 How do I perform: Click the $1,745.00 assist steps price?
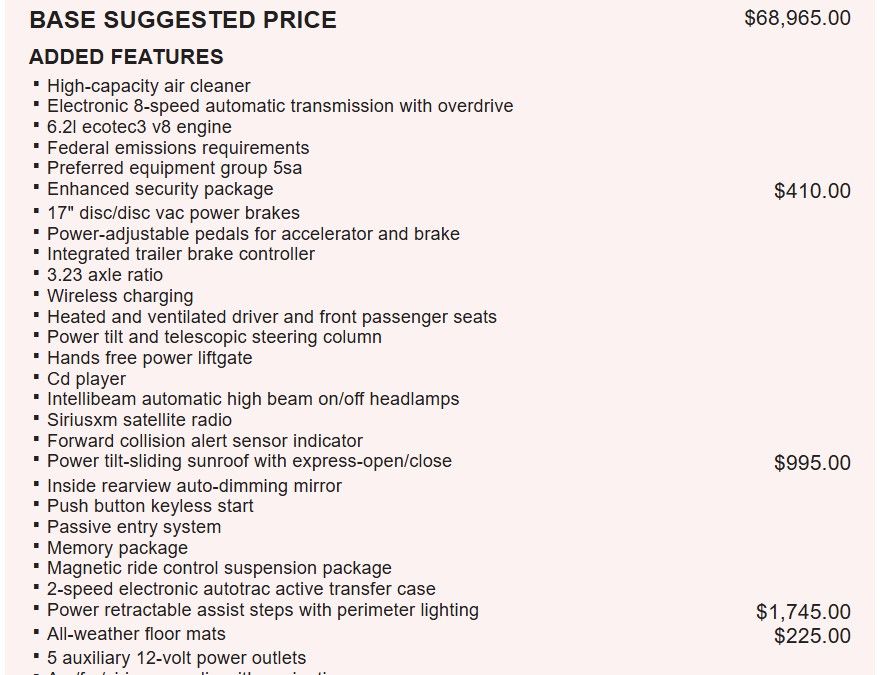803,612
